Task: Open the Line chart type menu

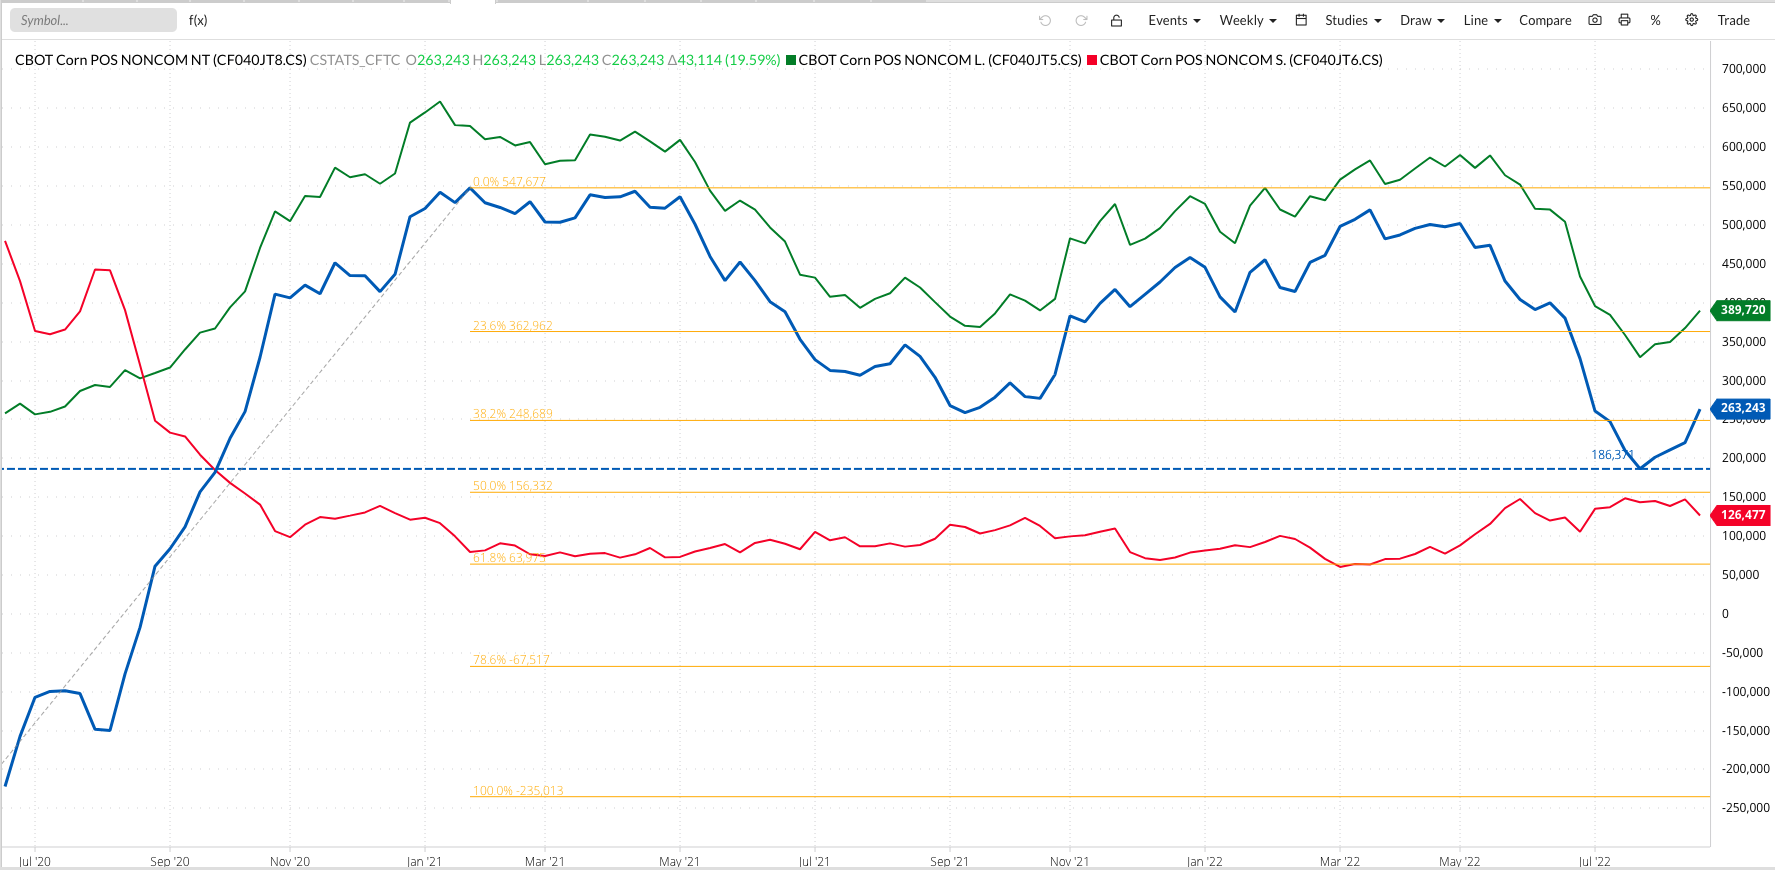Action: tap(1481, 20)
